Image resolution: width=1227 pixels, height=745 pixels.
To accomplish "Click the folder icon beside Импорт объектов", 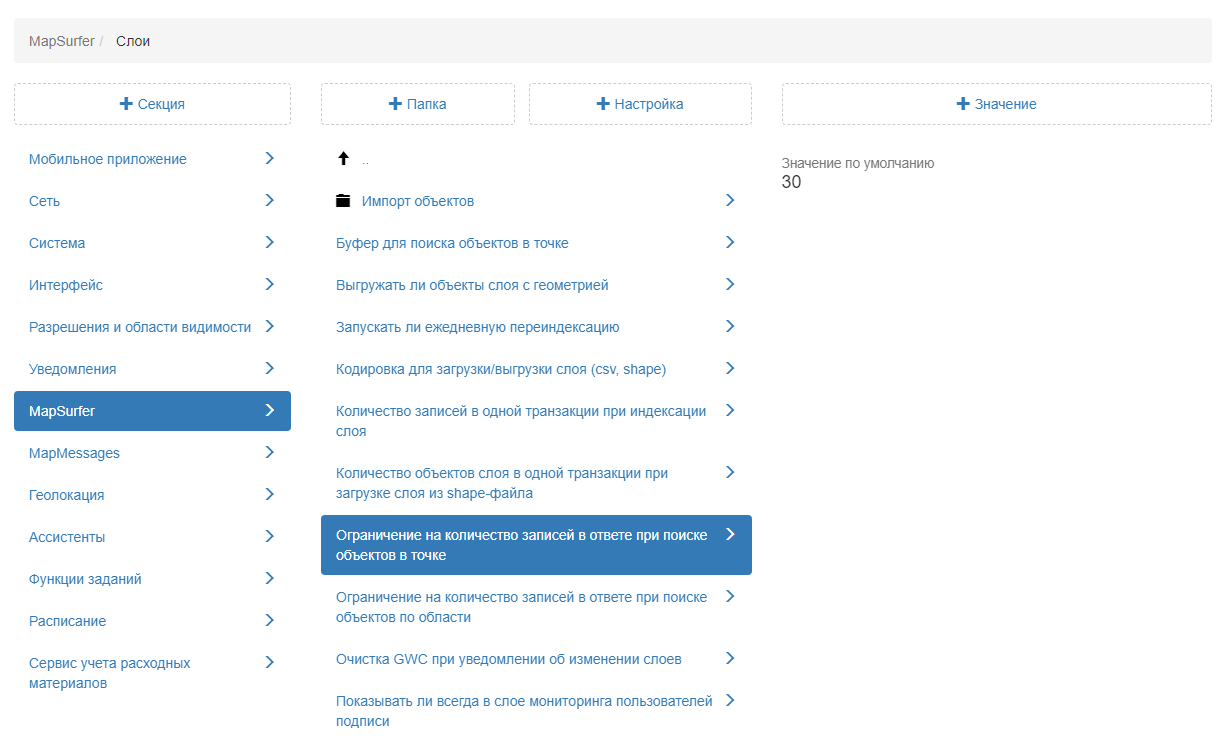I will [343, 201].
